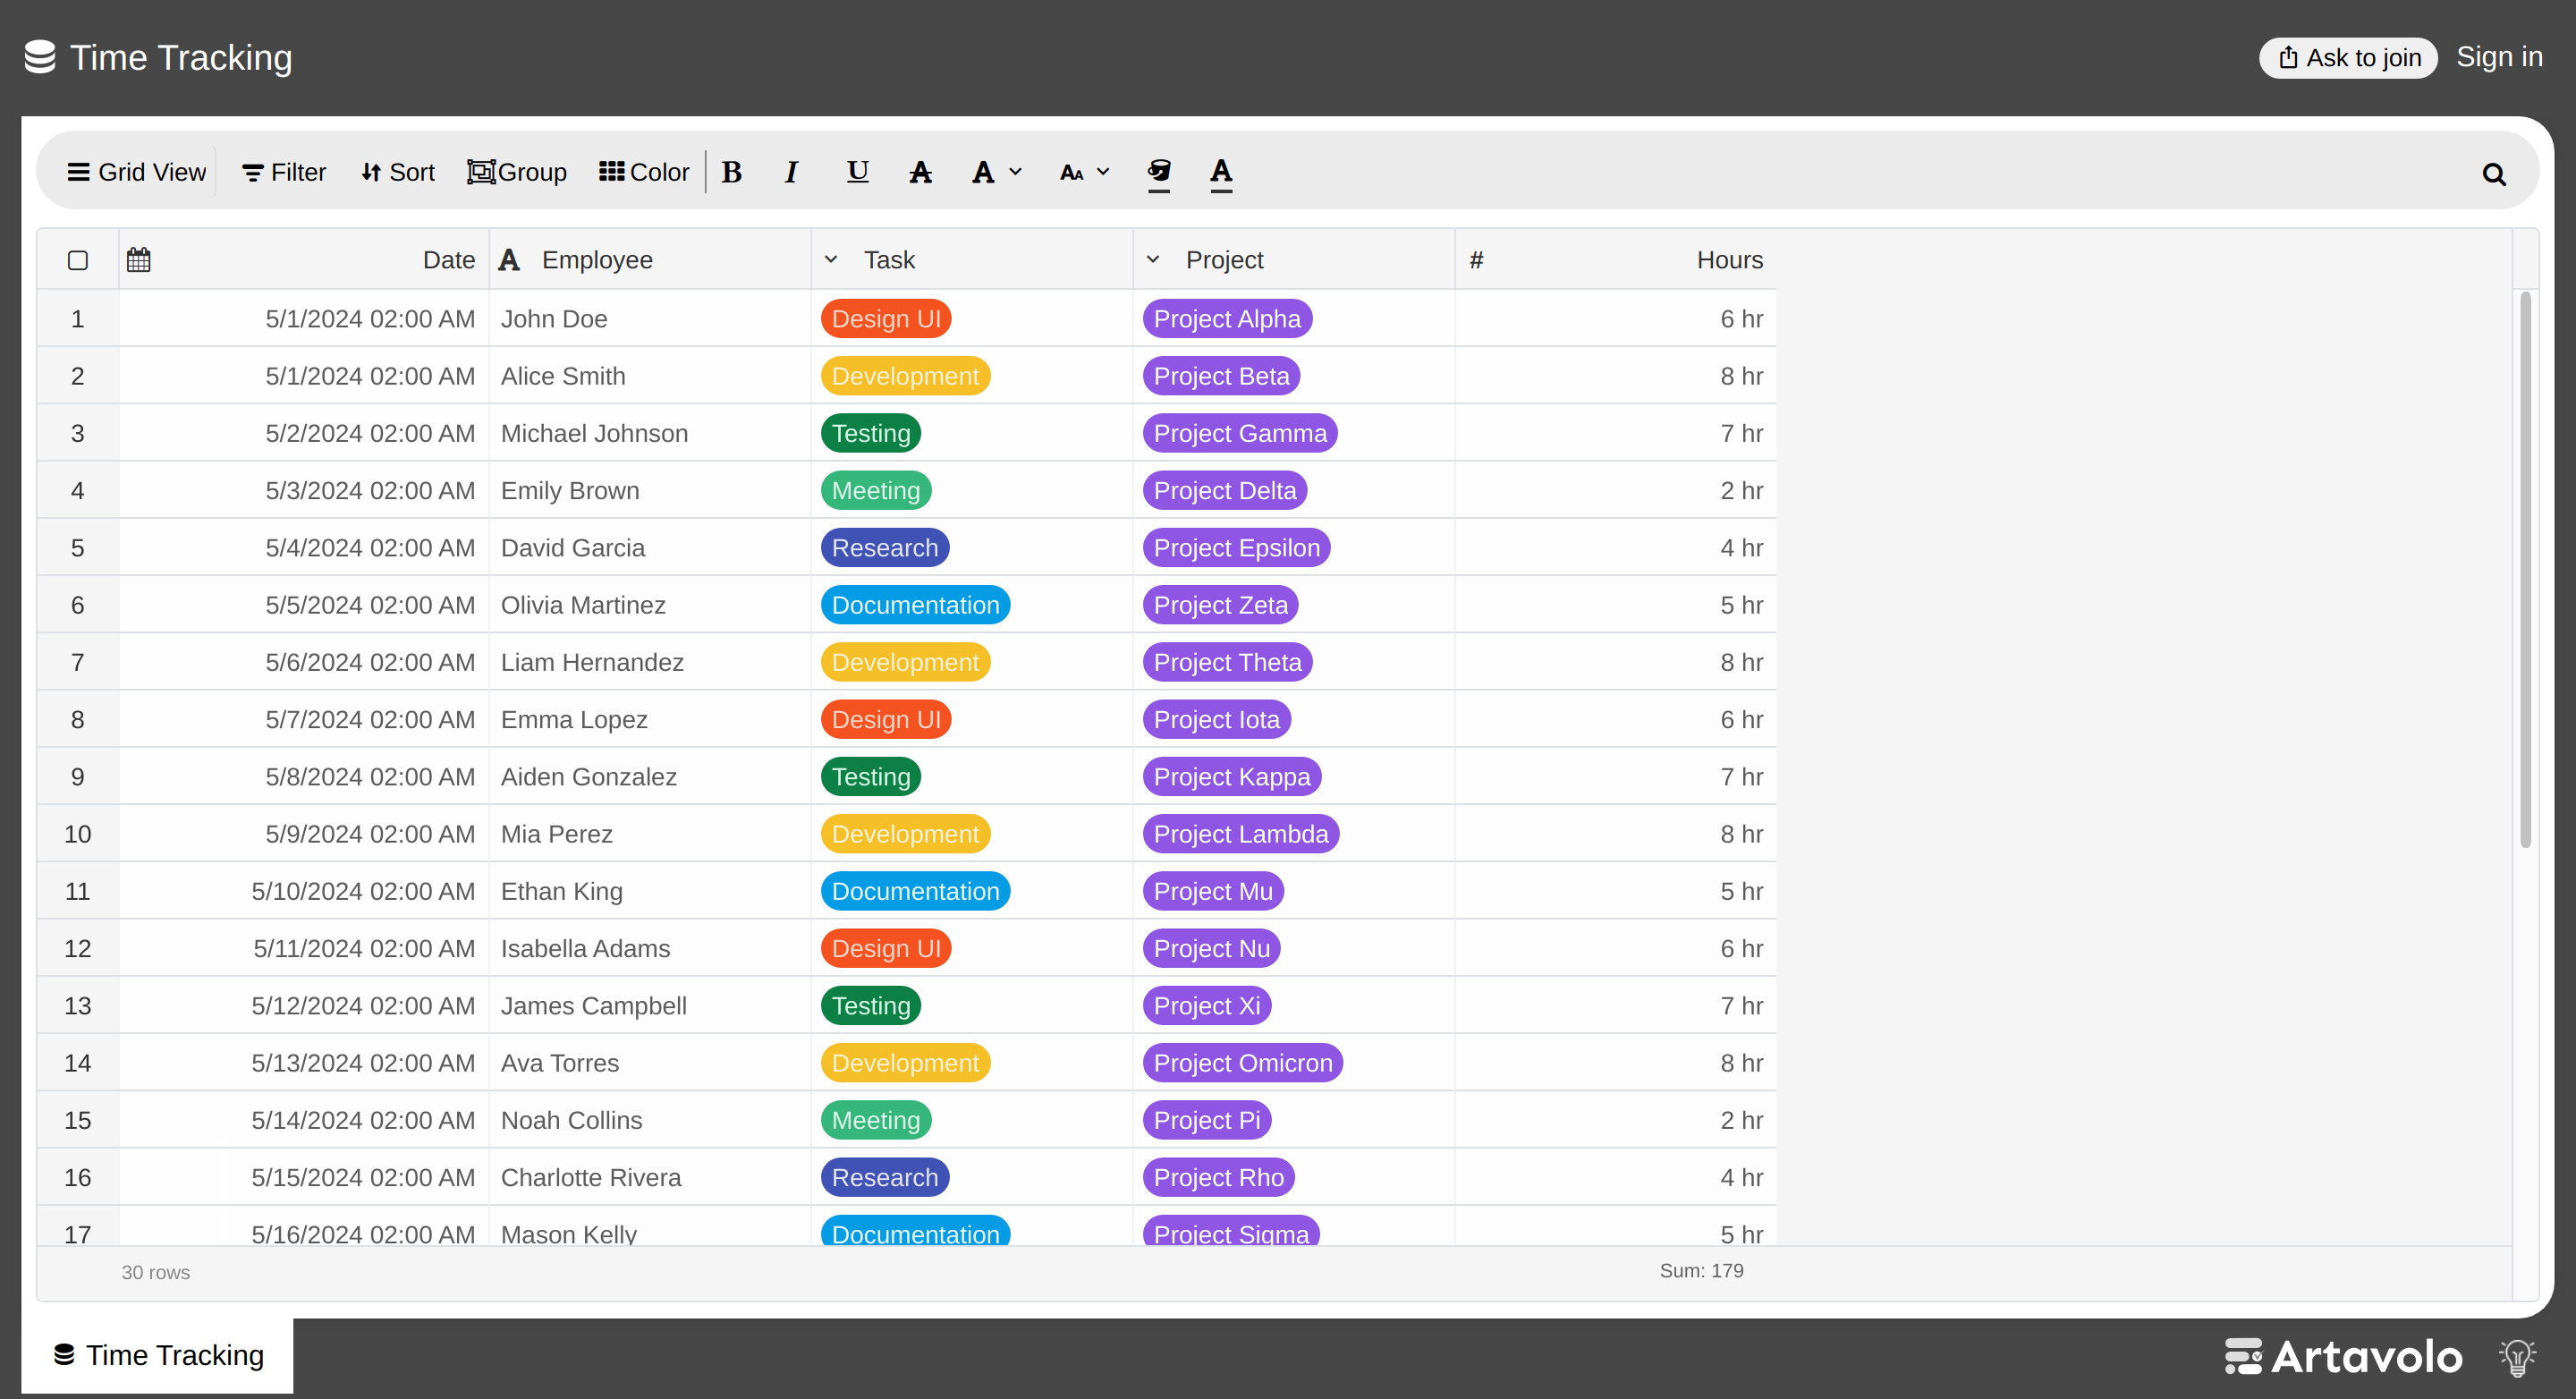Click the vertical scrollbar of the table
Image resolution: width=2576 pixels, height=1399 pixels.
2524,570
